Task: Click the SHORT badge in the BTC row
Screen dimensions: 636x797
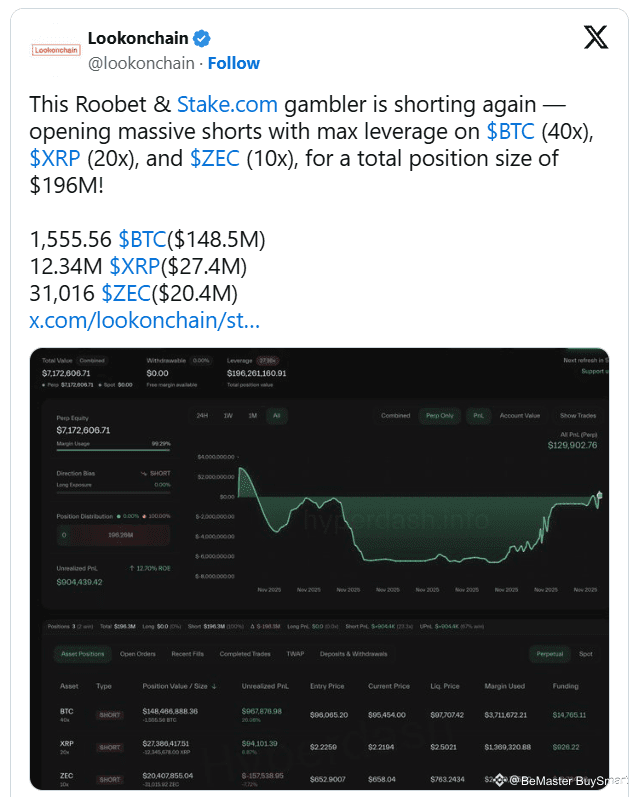Action: pos(109,715)
